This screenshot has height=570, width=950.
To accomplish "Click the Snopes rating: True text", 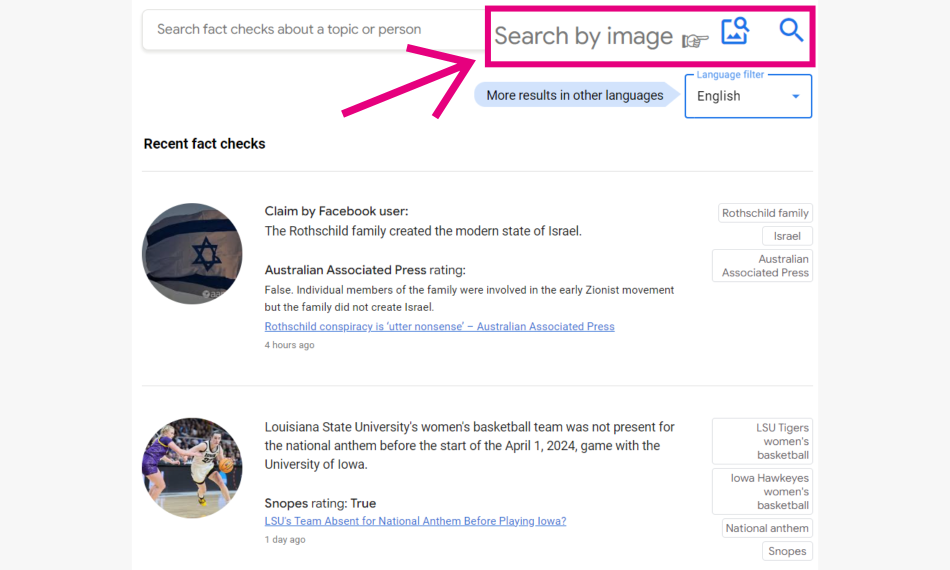I will click(x=320, y=503).
